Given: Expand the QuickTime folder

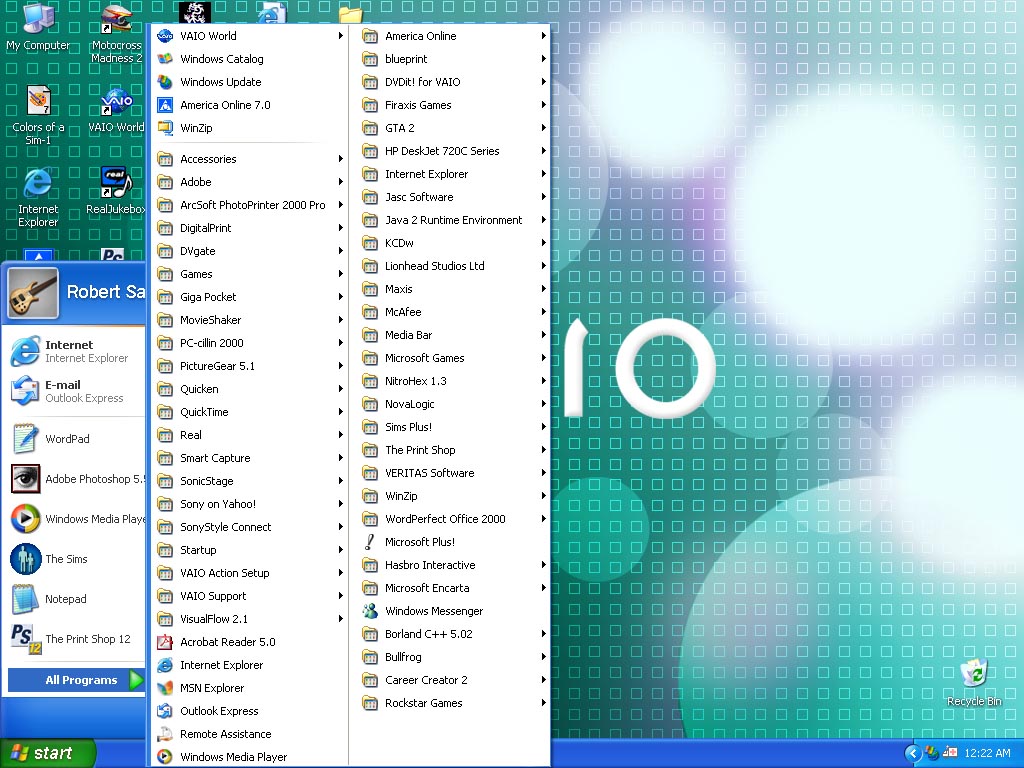Looking at the screenshot, I should click(249, 411).
